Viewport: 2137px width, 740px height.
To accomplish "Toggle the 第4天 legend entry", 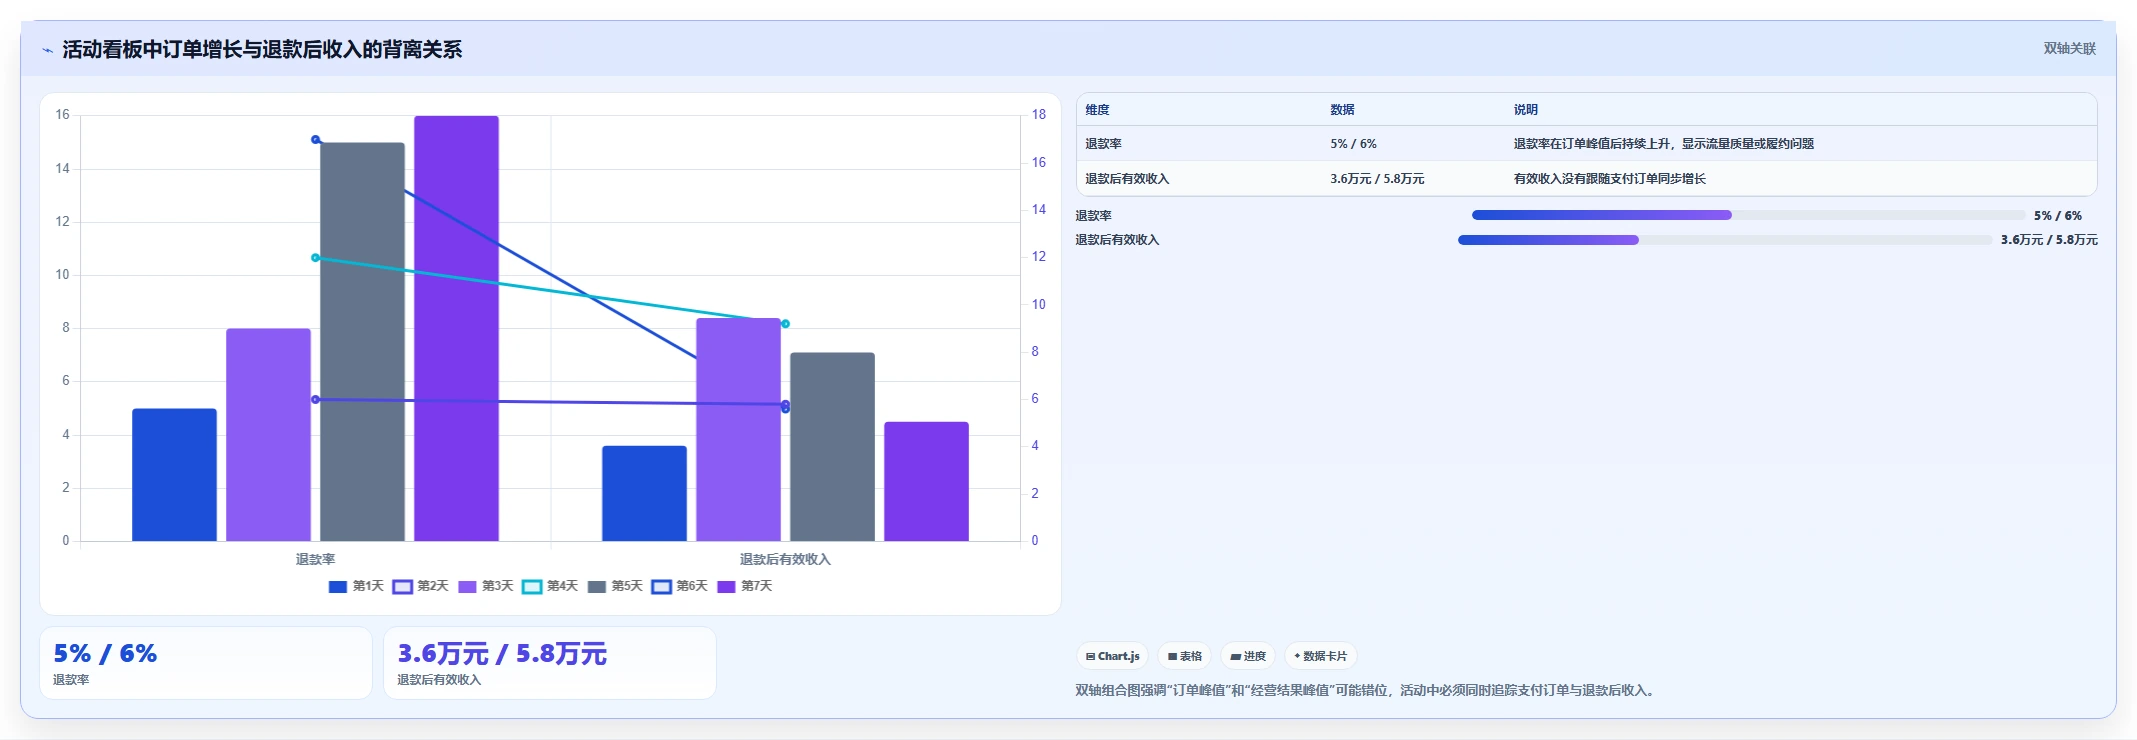I will [x=550, y=586].
